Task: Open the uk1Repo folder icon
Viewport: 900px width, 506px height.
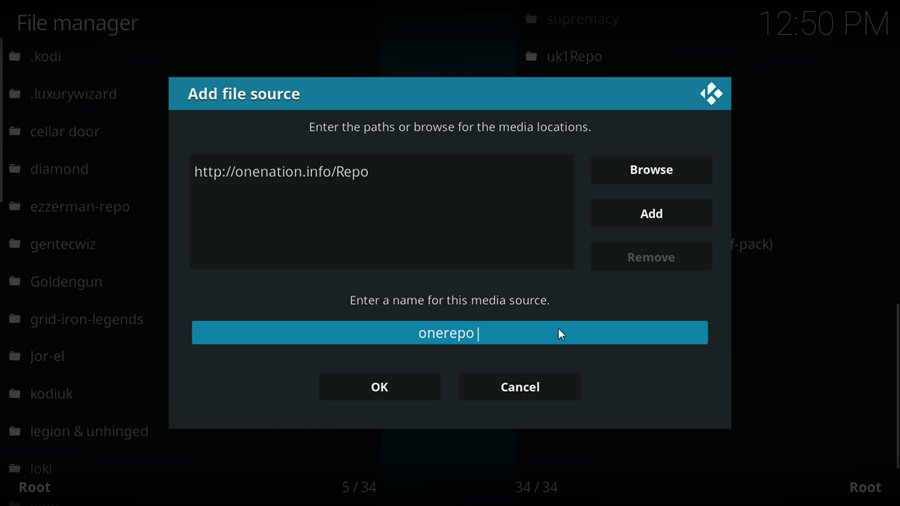Action: click(532, 56)
